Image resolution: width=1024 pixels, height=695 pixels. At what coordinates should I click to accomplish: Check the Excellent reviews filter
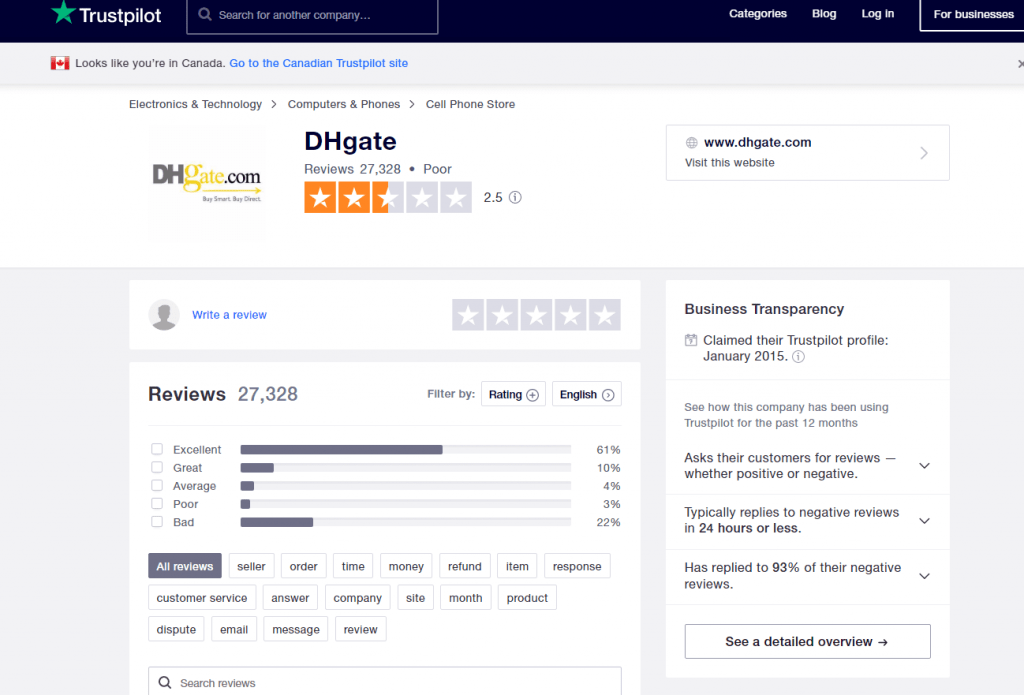pyautogui.click(x=155, y=448)
